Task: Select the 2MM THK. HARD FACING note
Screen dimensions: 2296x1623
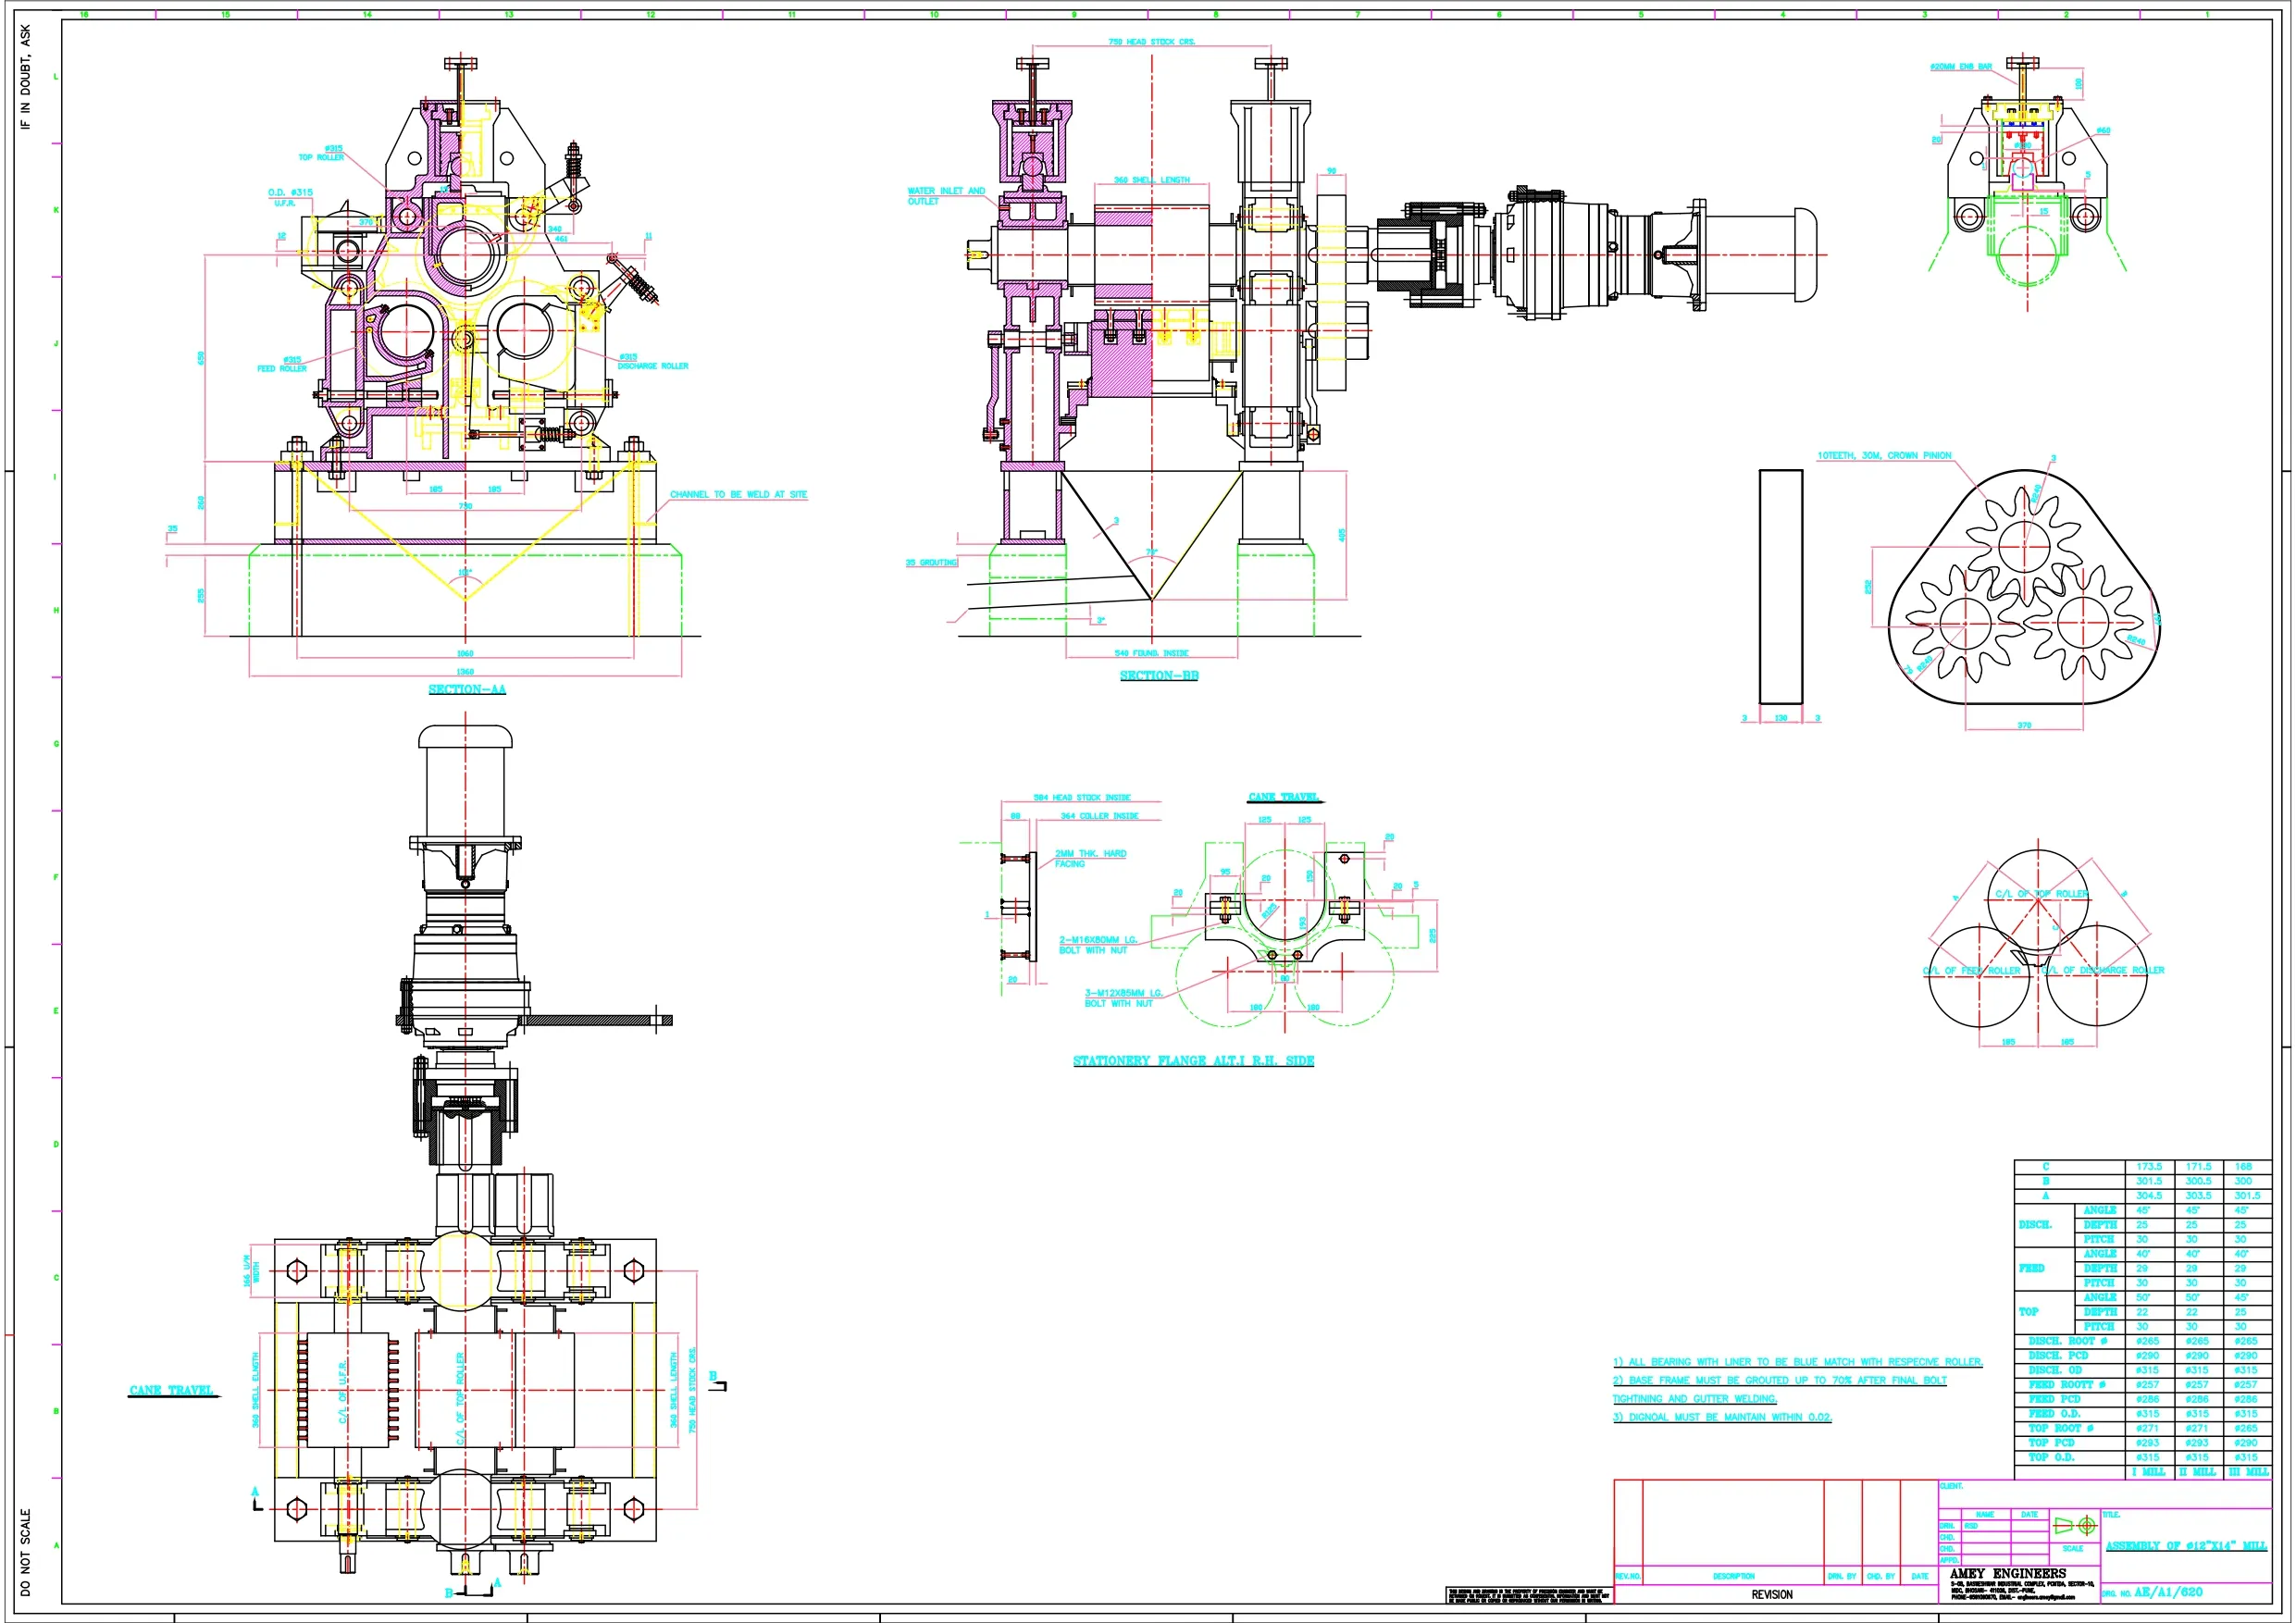Action: click(x=1090, y=858)
